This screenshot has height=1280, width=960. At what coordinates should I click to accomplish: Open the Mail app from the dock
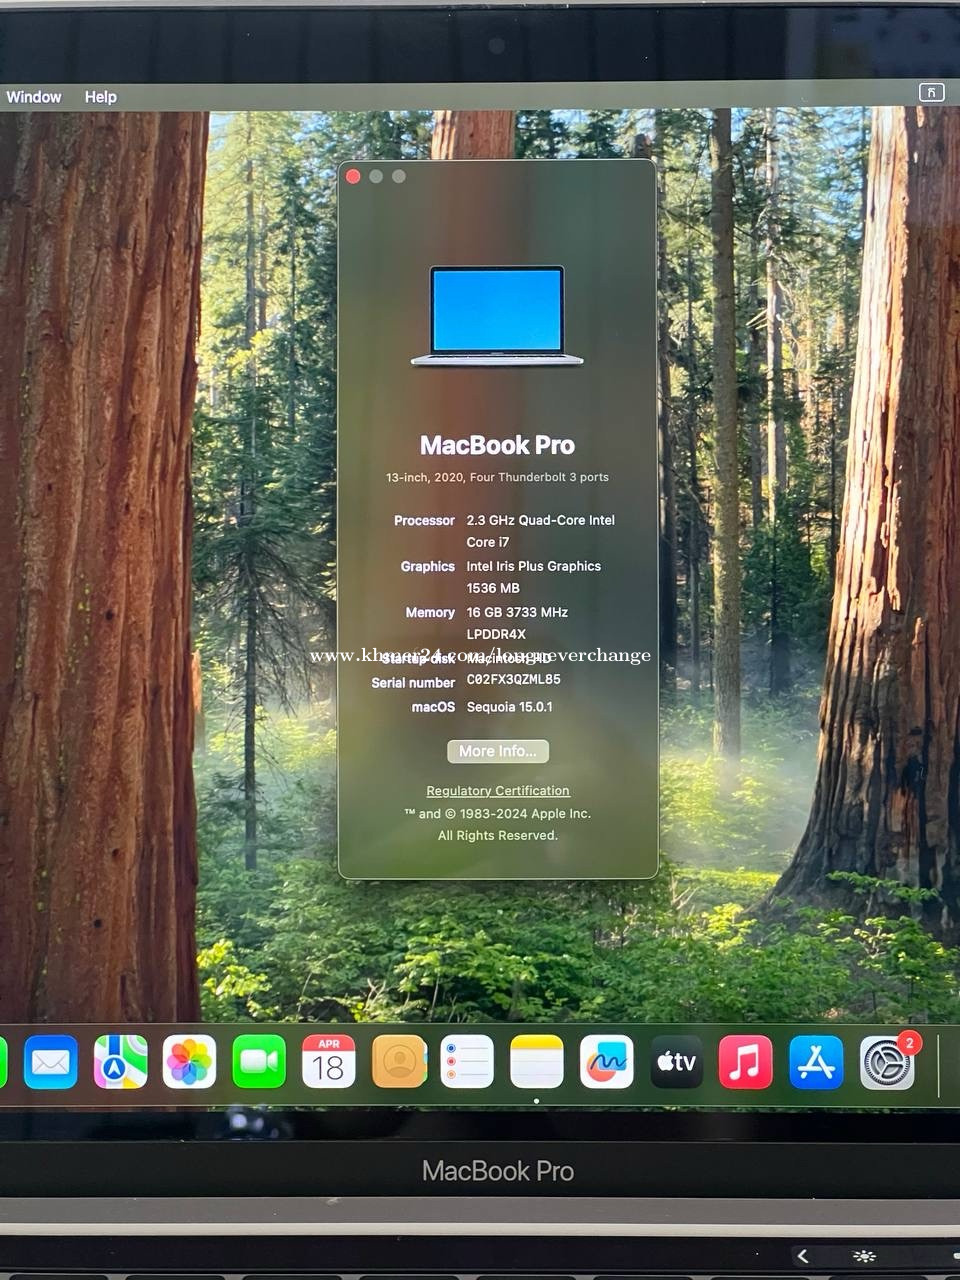pyautogui.click(x=51, y=1062)
